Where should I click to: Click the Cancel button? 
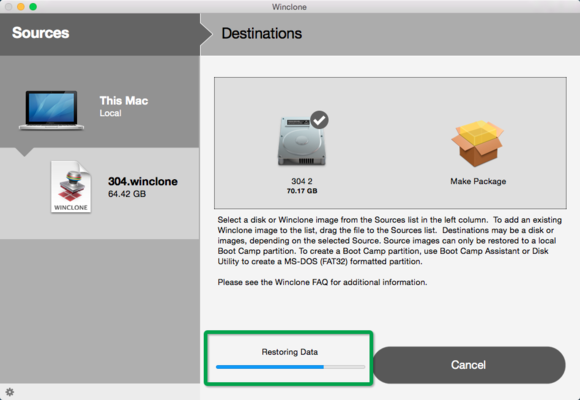[x=469, y=365]
